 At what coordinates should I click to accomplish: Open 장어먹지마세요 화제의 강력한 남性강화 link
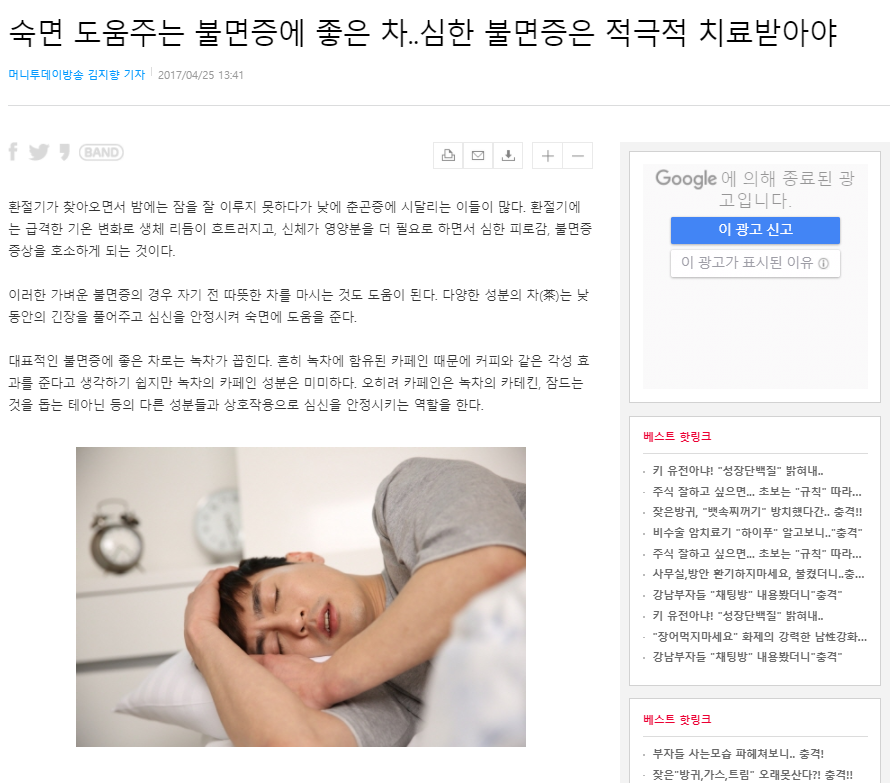point(760,637)
